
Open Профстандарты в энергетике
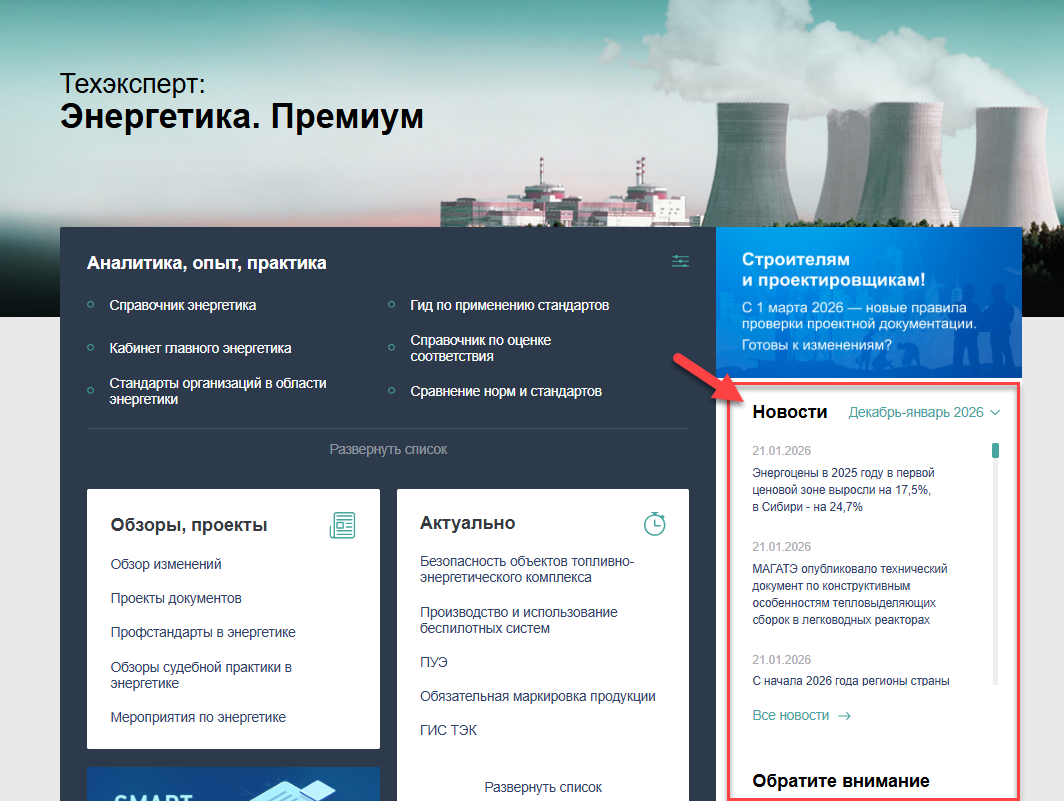(203, 632)
